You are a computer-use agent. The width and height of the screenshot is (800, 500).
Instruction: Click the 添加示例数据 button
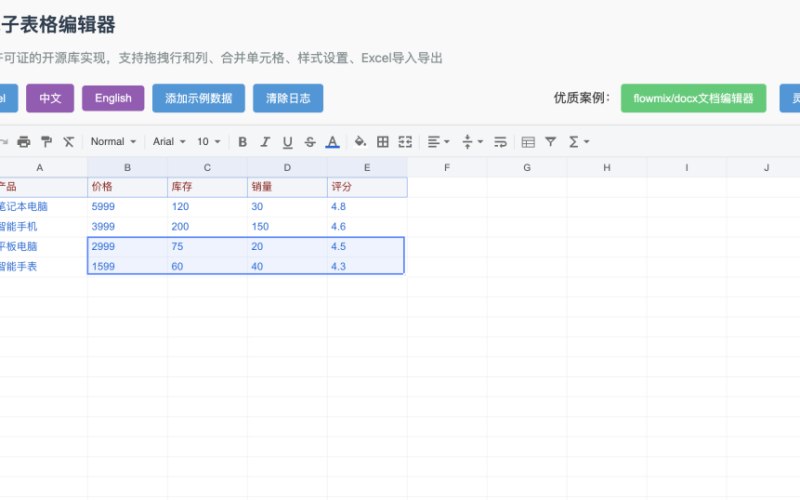[198, 98]
